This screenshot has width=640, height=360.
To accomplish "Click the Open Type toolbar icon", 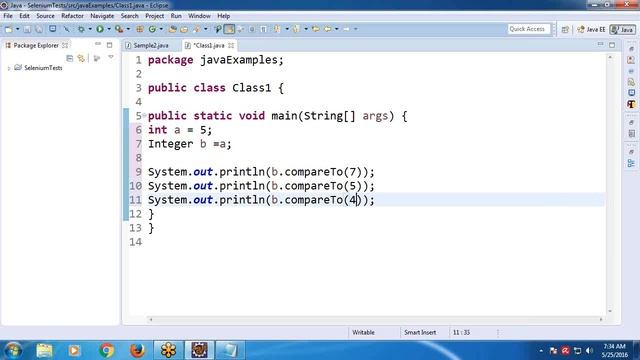I will [x=172, y=29].
